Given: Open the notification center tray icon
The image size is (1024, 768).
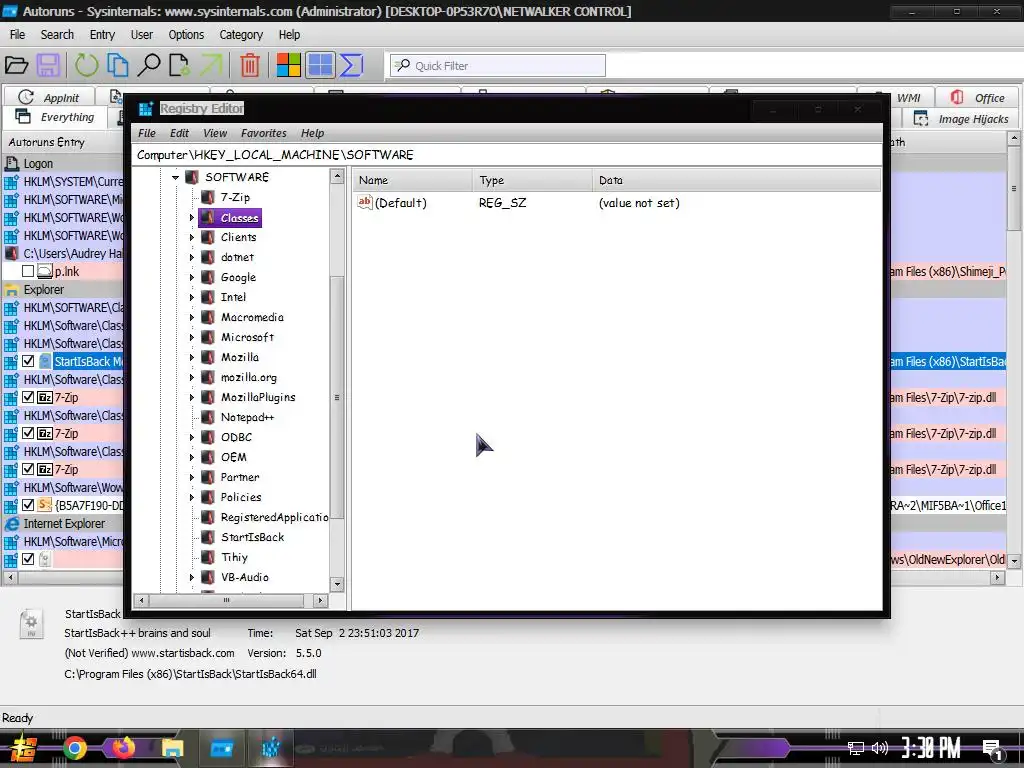Looking at the screenshot, I should [x=993, y=750].
